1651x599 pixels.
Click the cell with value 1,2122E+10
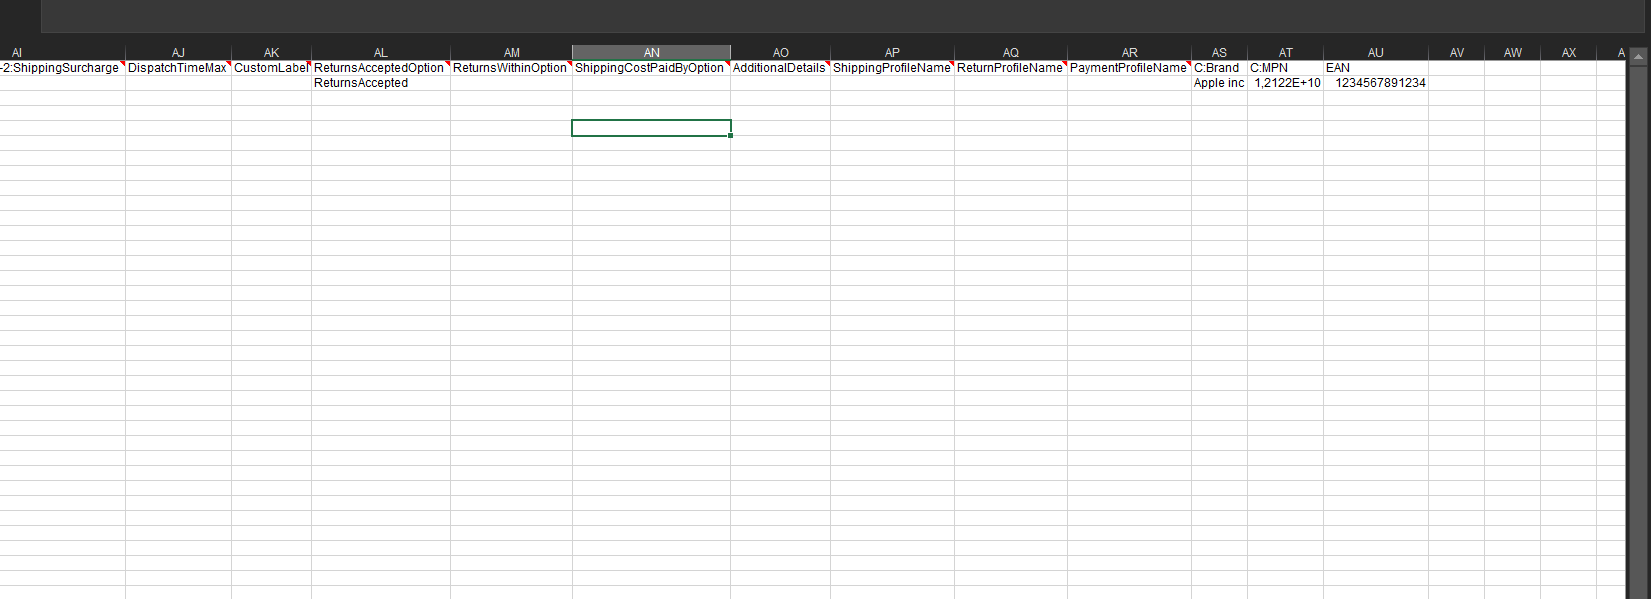[1286, 83]
